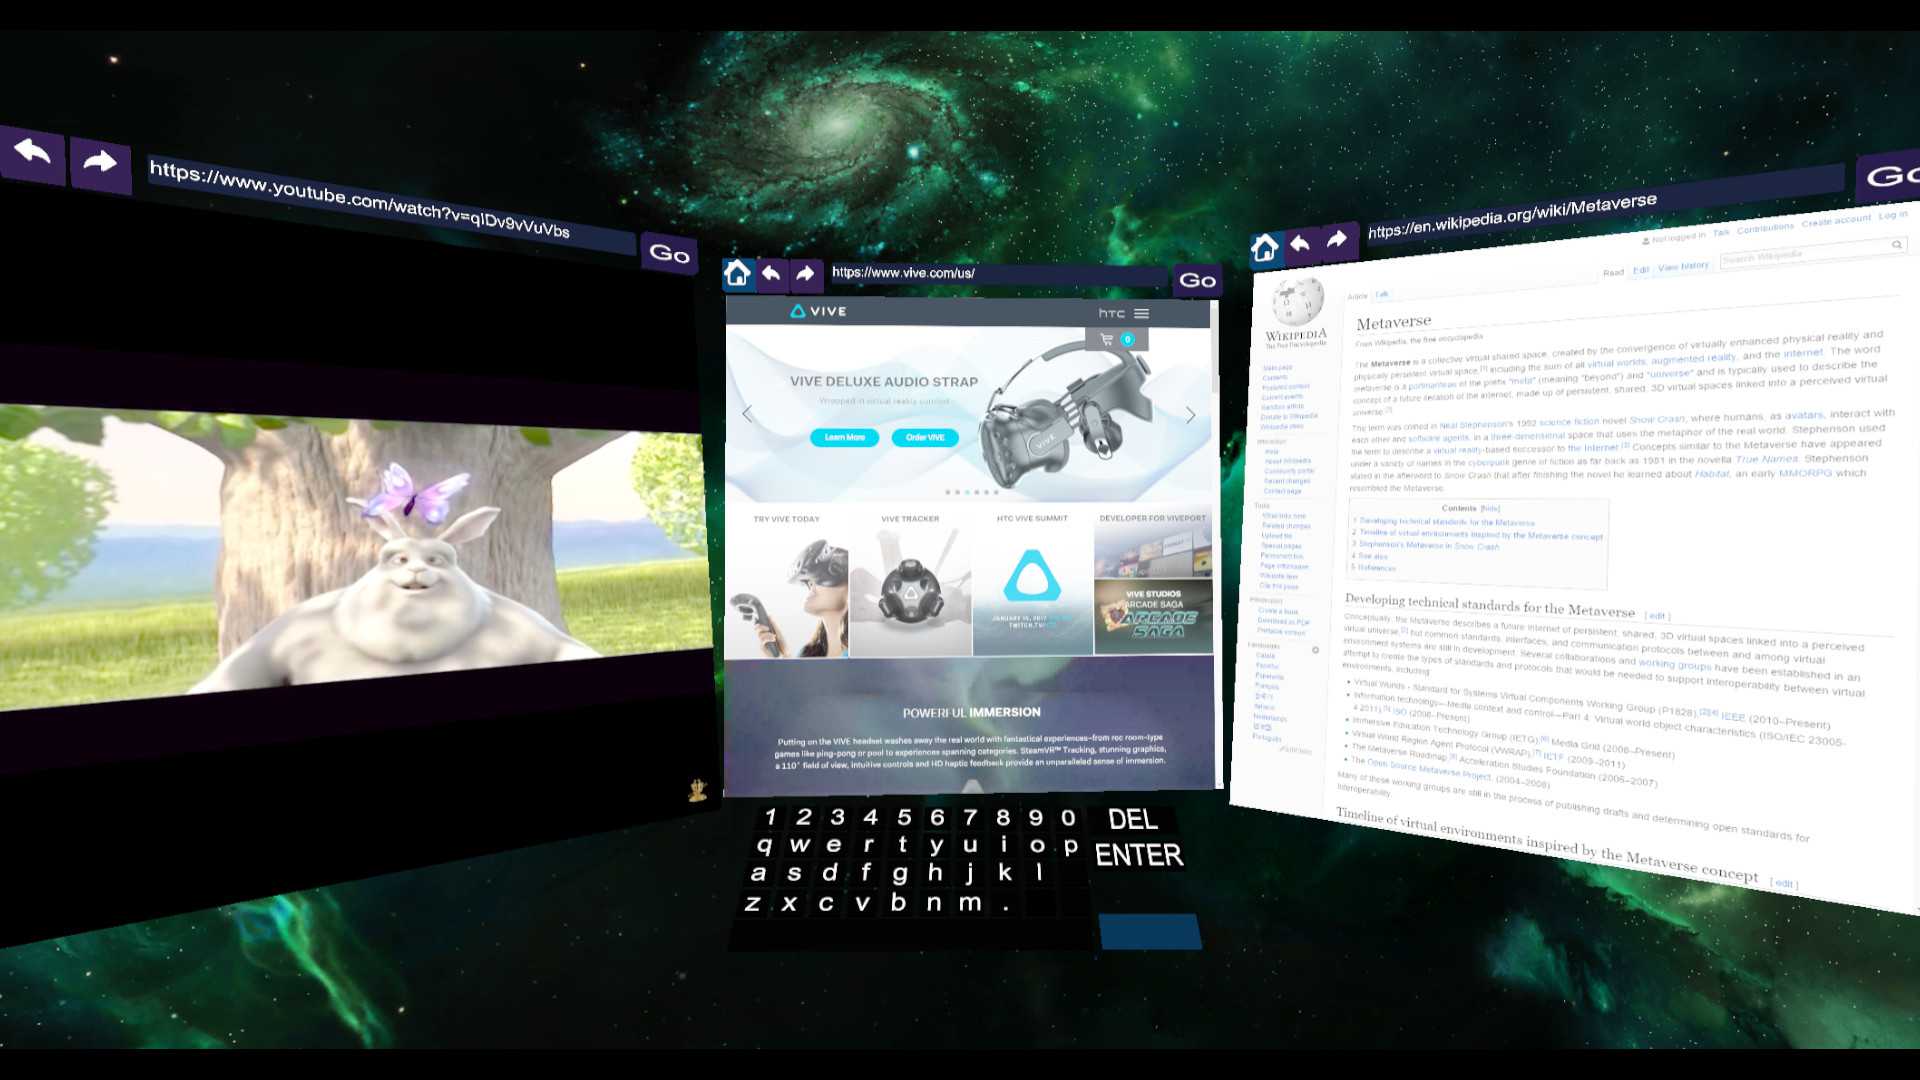Image resolution: width=1920 pixels, height=1080 pixels.
Task: Tap the 0 key on virtual keyboard
Action: coord(1068,817)
